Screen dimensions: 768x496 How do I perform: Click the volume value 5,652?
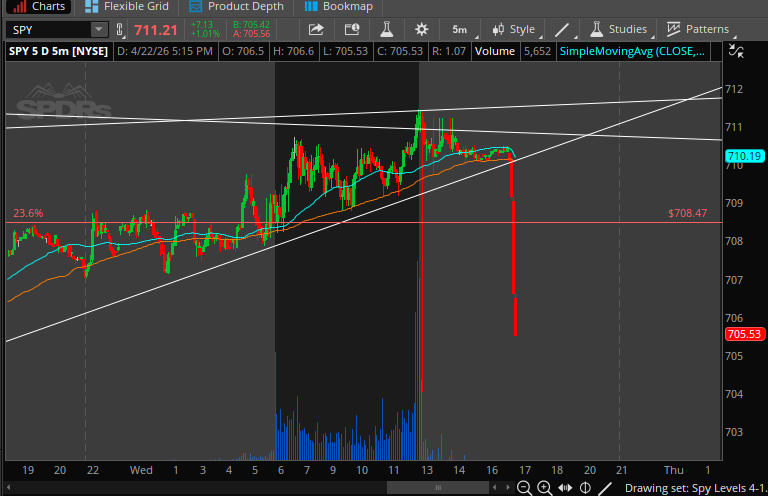pyautogui.click(x=537, y=51)
